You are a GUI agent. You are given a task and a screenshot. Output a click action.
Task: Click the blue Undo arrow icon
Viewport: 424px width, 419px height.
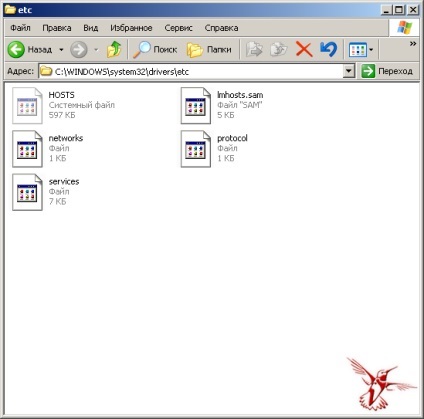[328, 50]
